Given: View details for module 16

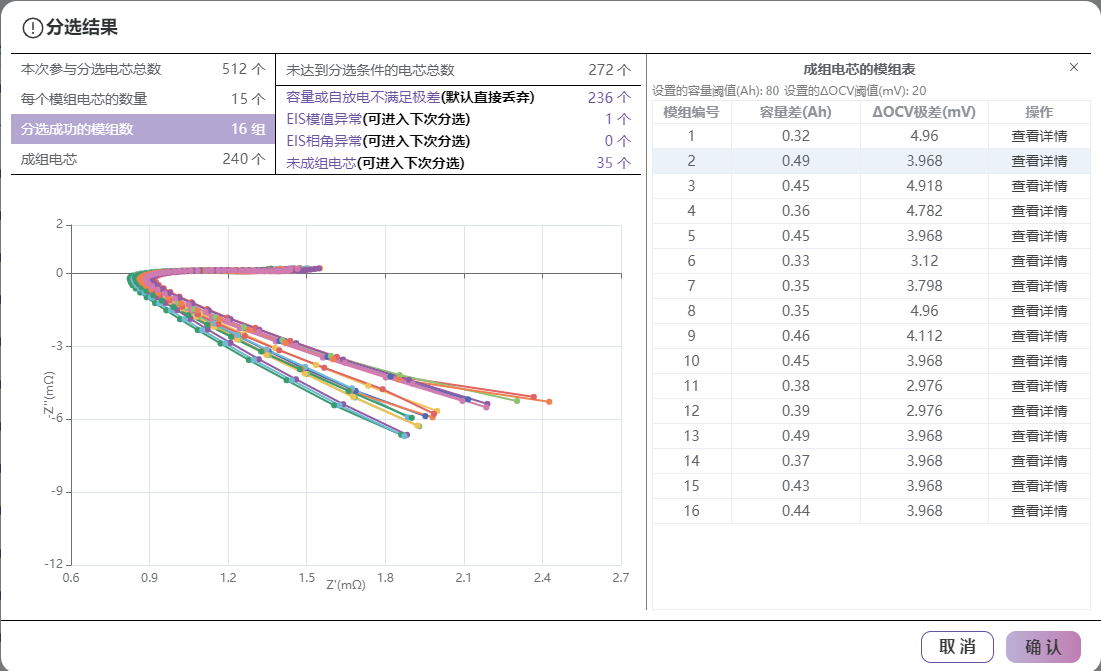Looking at the screenshot, I should [1038, 511].
